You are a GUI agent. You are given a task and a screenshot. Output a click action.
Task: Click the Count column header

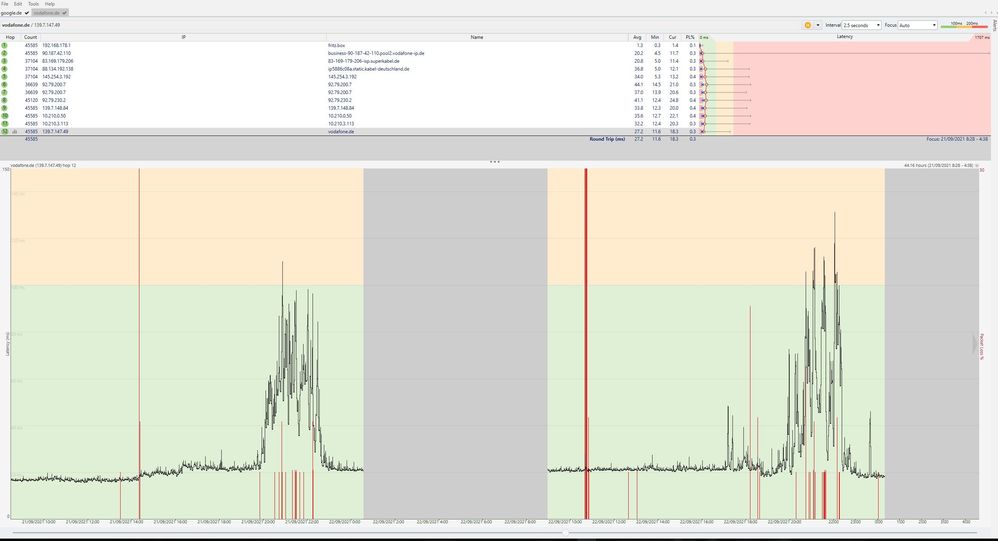pyautogui.click(x=31, y=38)
